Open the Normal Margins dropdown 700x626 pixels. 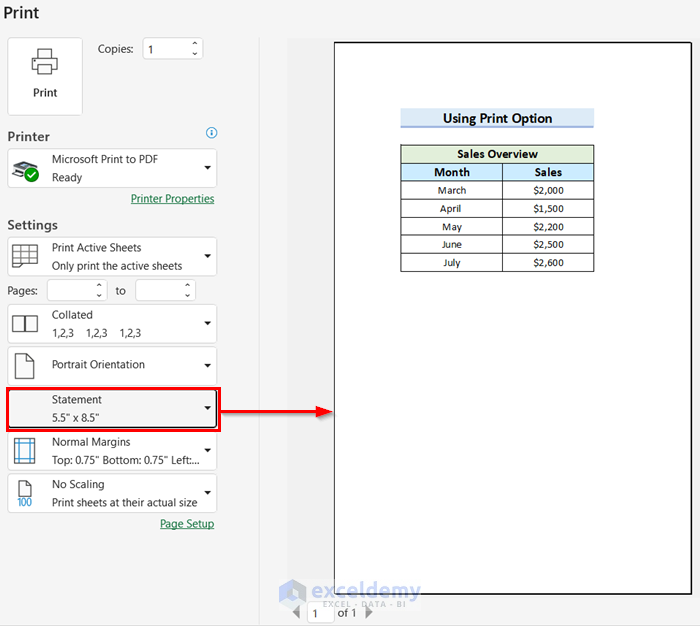pos(112,451)
